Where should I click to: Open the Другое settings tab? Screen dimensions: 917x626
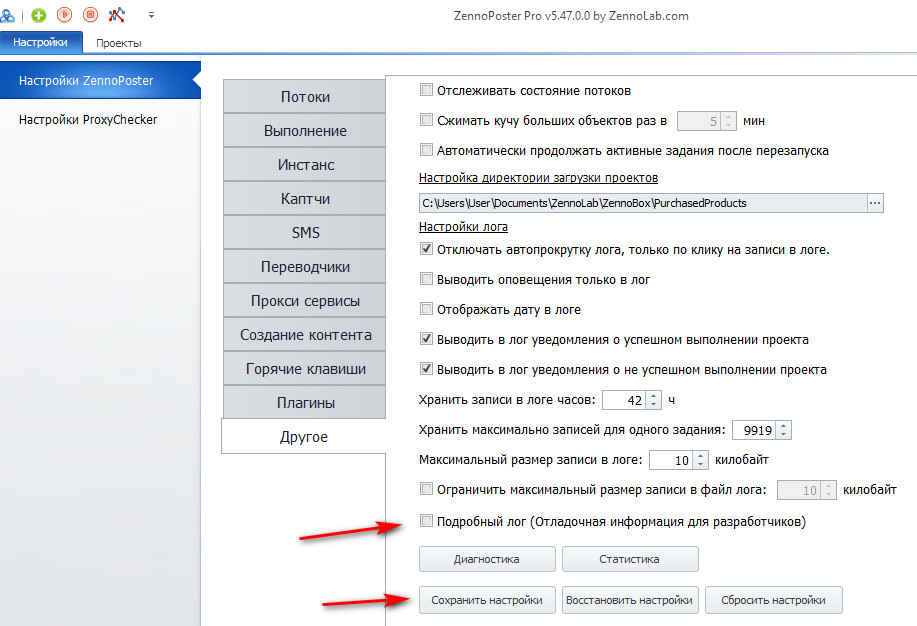coord(304,436)
